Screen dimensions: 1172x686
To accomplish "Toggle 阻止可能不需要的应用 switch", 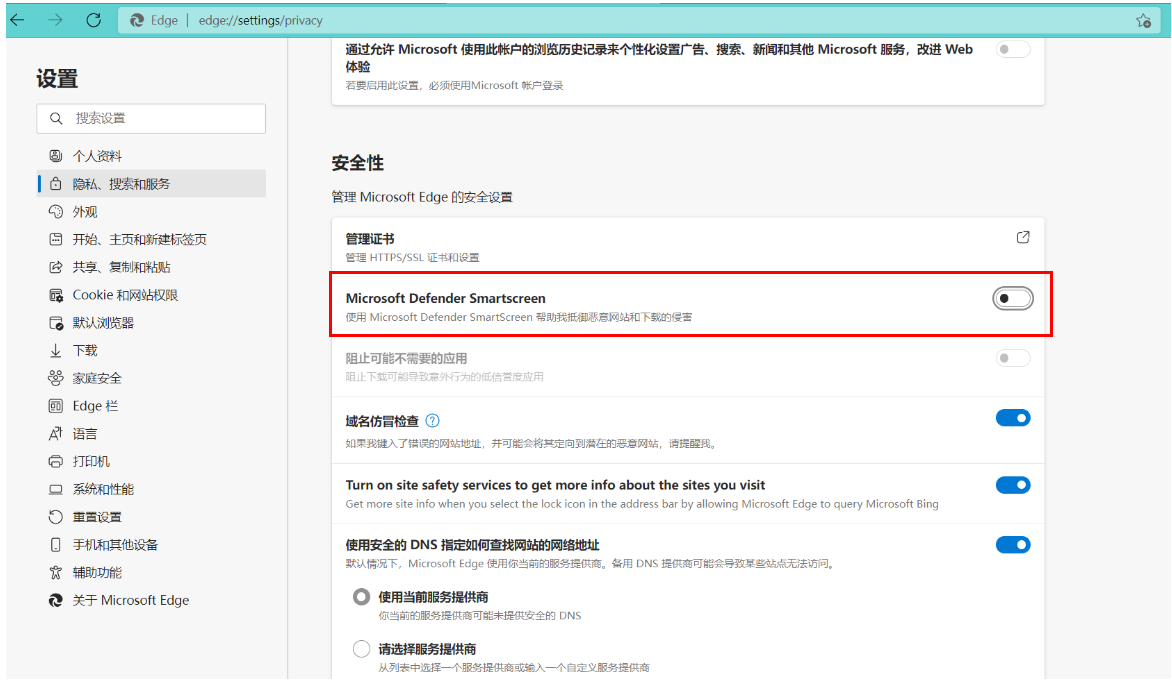I will pyautogui.click(x=1013, y=358).
